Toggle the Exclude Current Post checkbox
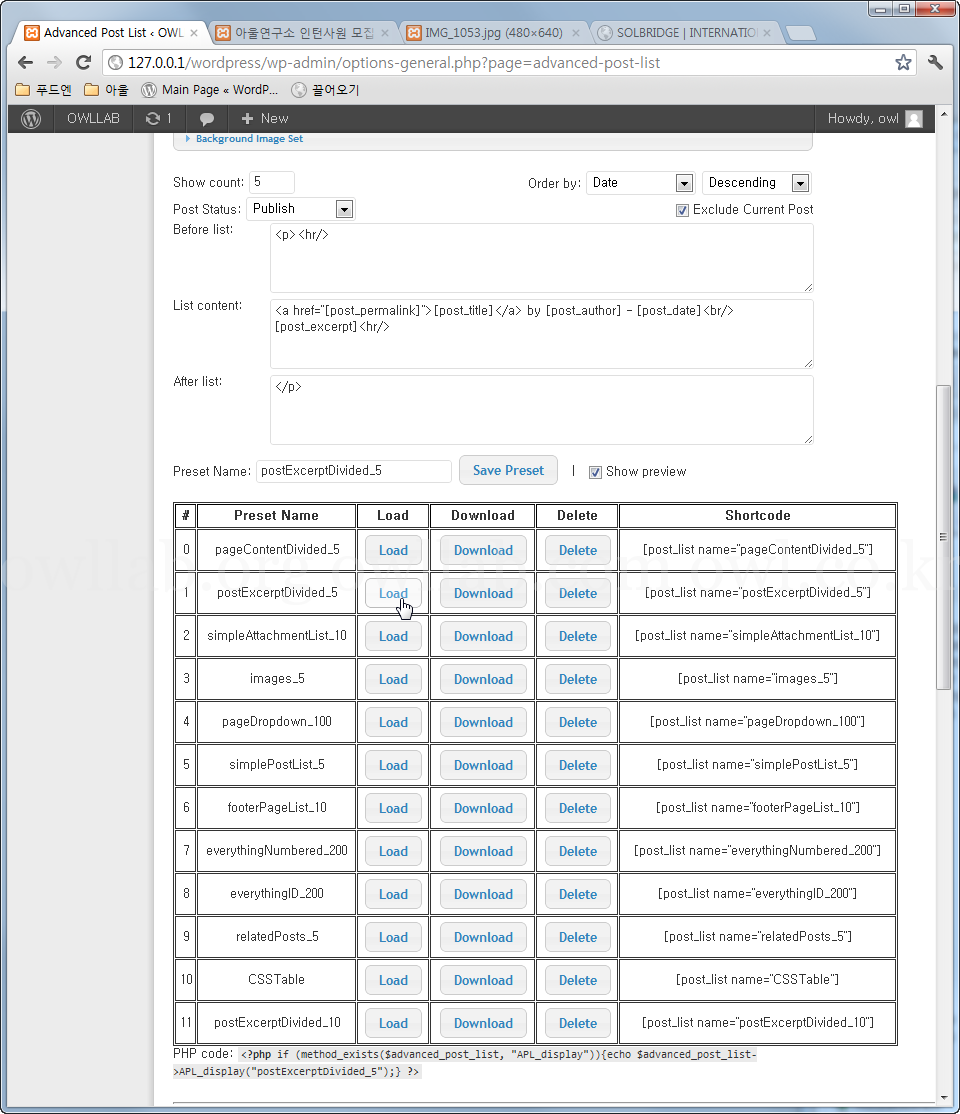This screenshot has width=960, height=1114. [682, 210]
